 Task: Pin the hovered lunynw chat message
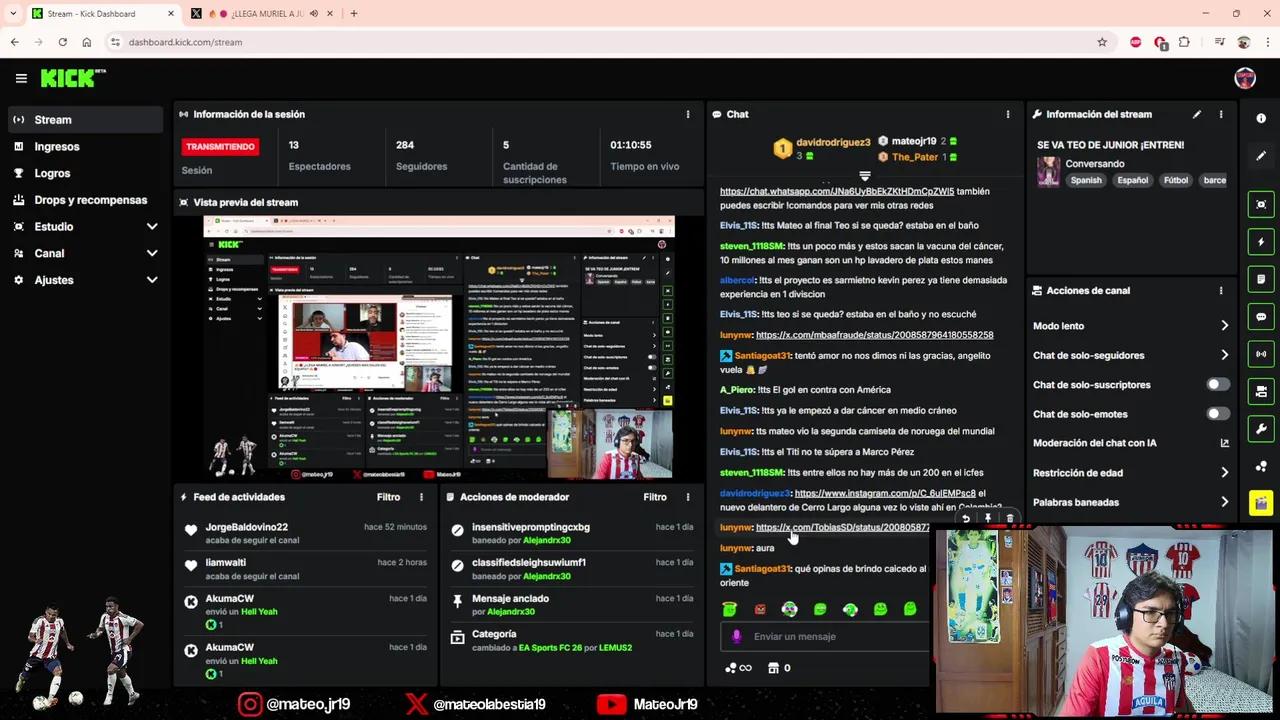(x=988, y=518)
